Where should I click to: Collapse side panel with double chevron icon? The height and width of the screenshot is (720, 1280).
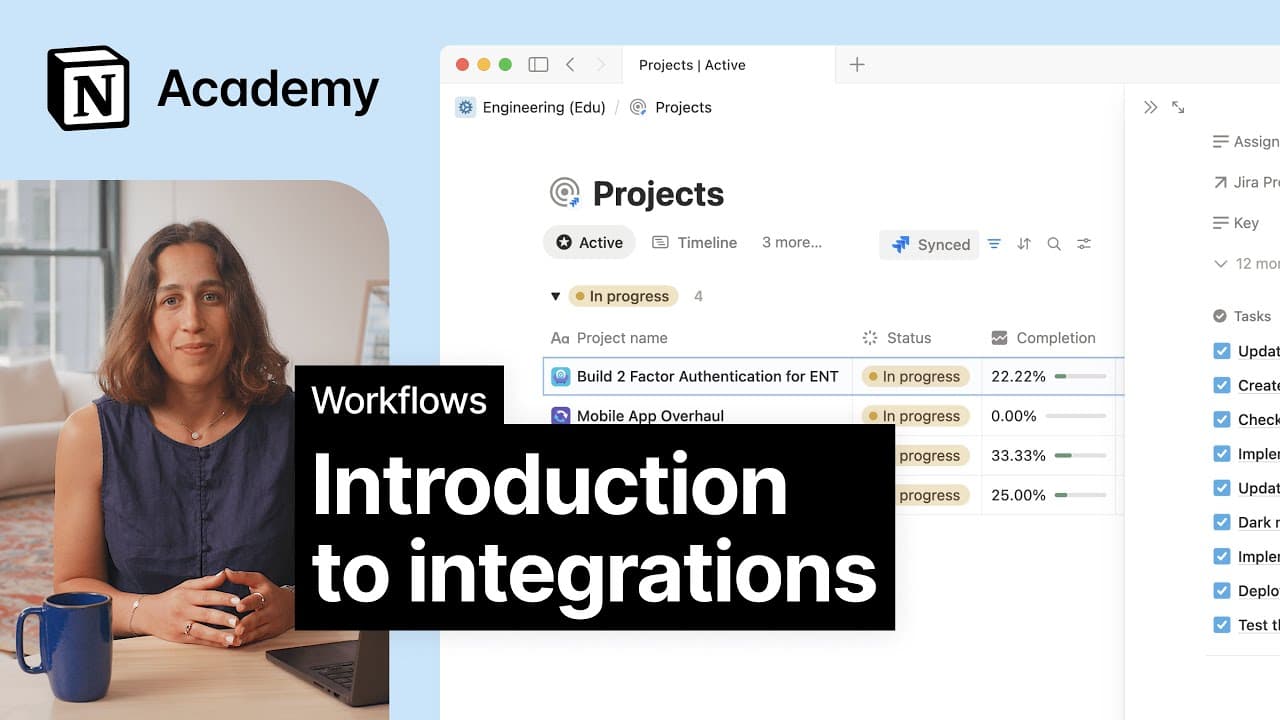point(1150,107)
